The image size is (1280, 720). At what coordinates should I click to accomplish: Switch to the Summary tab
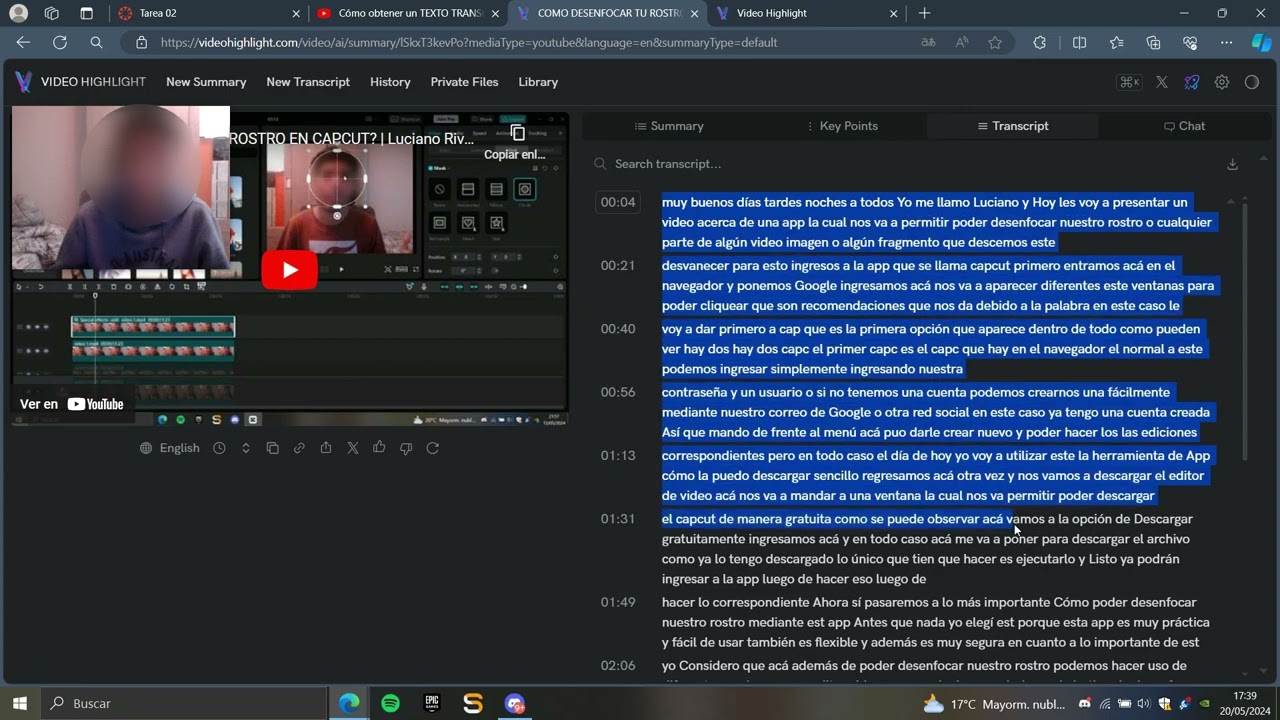click(669, 126)
